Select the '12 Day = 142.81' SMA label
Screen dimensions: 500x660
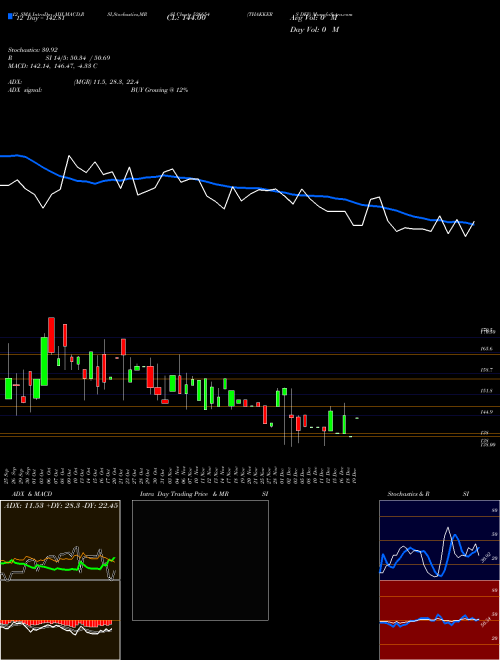[39, 18]
